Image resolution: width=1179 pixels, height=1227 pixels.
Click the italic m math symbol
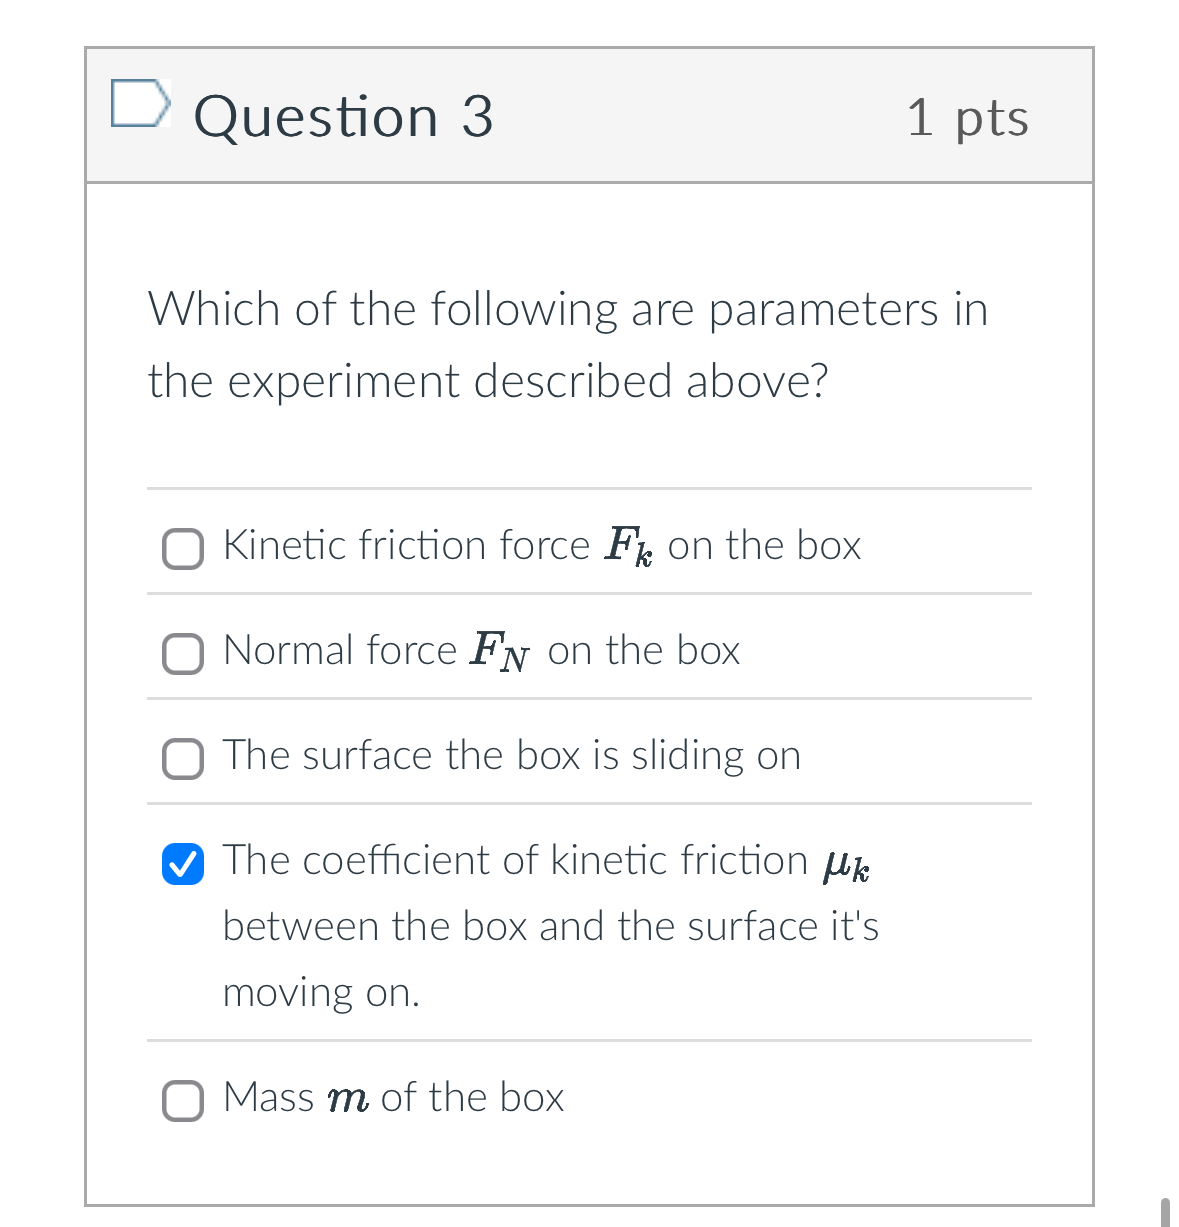pyautogui.click(x=347, y=1100)
